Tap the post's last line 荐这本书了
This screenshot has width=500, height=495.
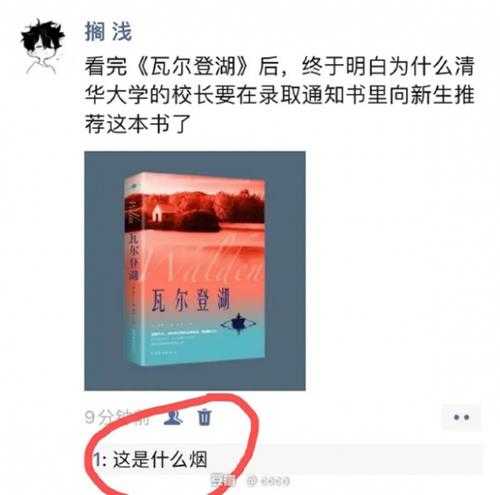coord(137,124)
